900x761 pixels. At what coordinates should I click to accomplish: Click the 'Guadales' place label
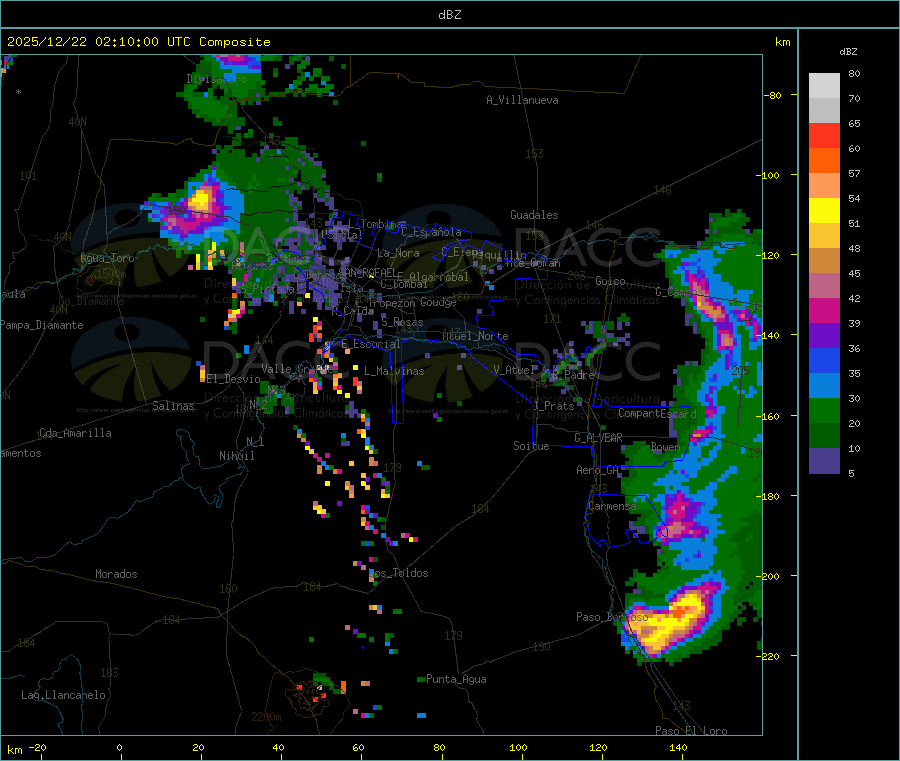tap(534, 215)
